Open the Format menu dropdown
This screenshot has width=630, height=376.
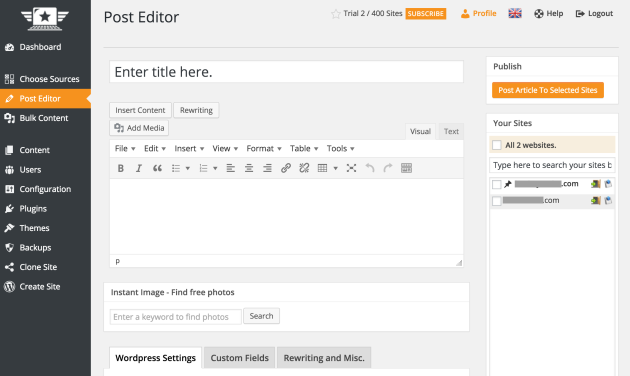264,149
